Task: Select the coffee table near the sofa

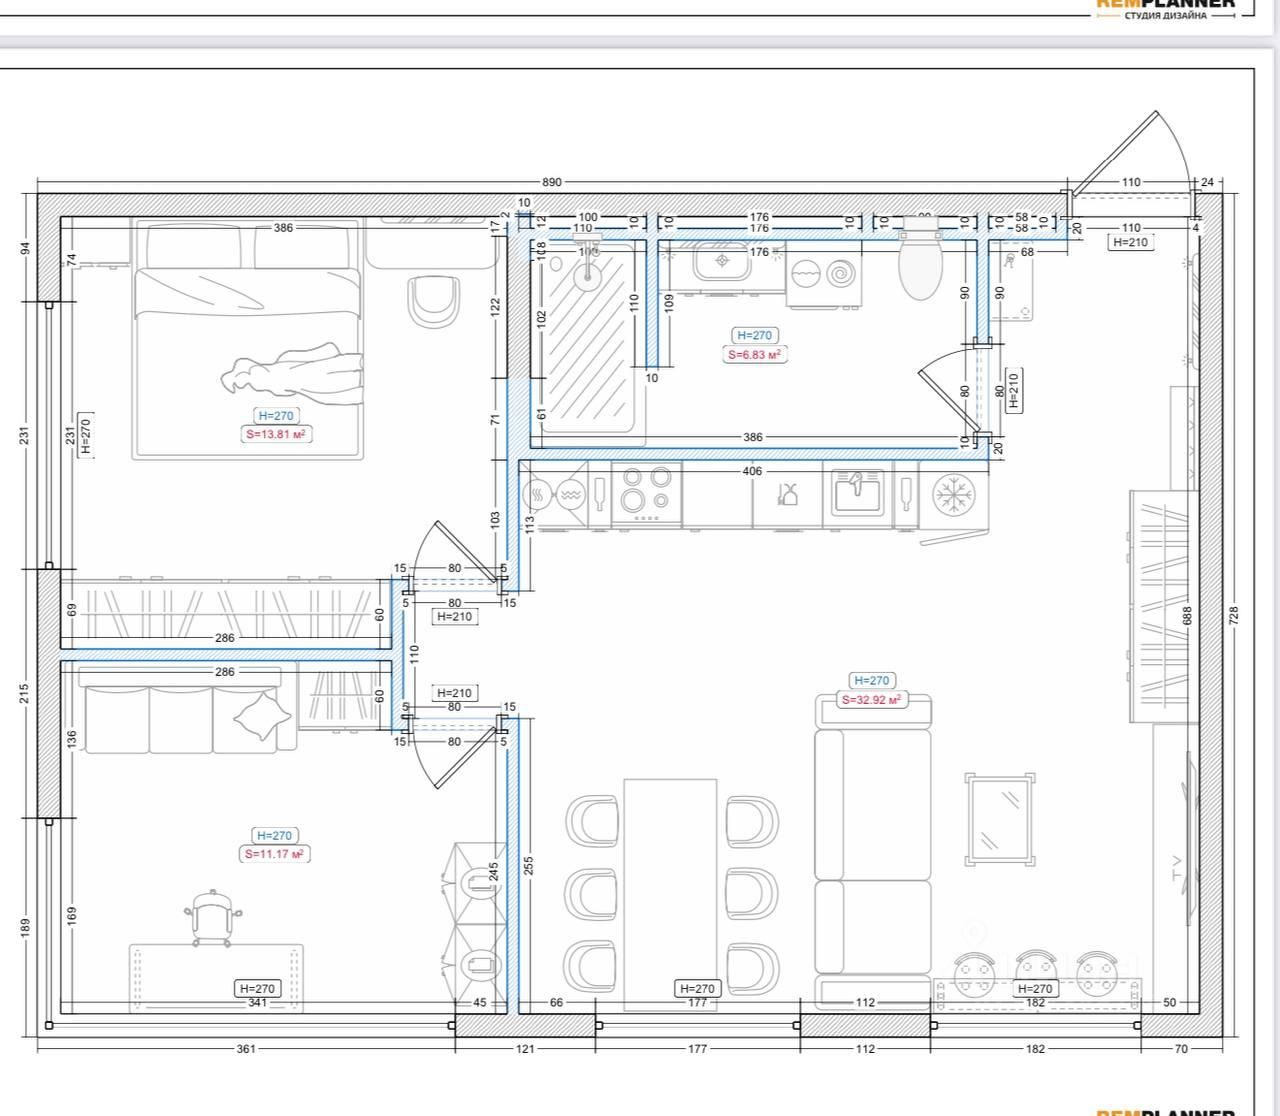Action: pos(1000,818)
